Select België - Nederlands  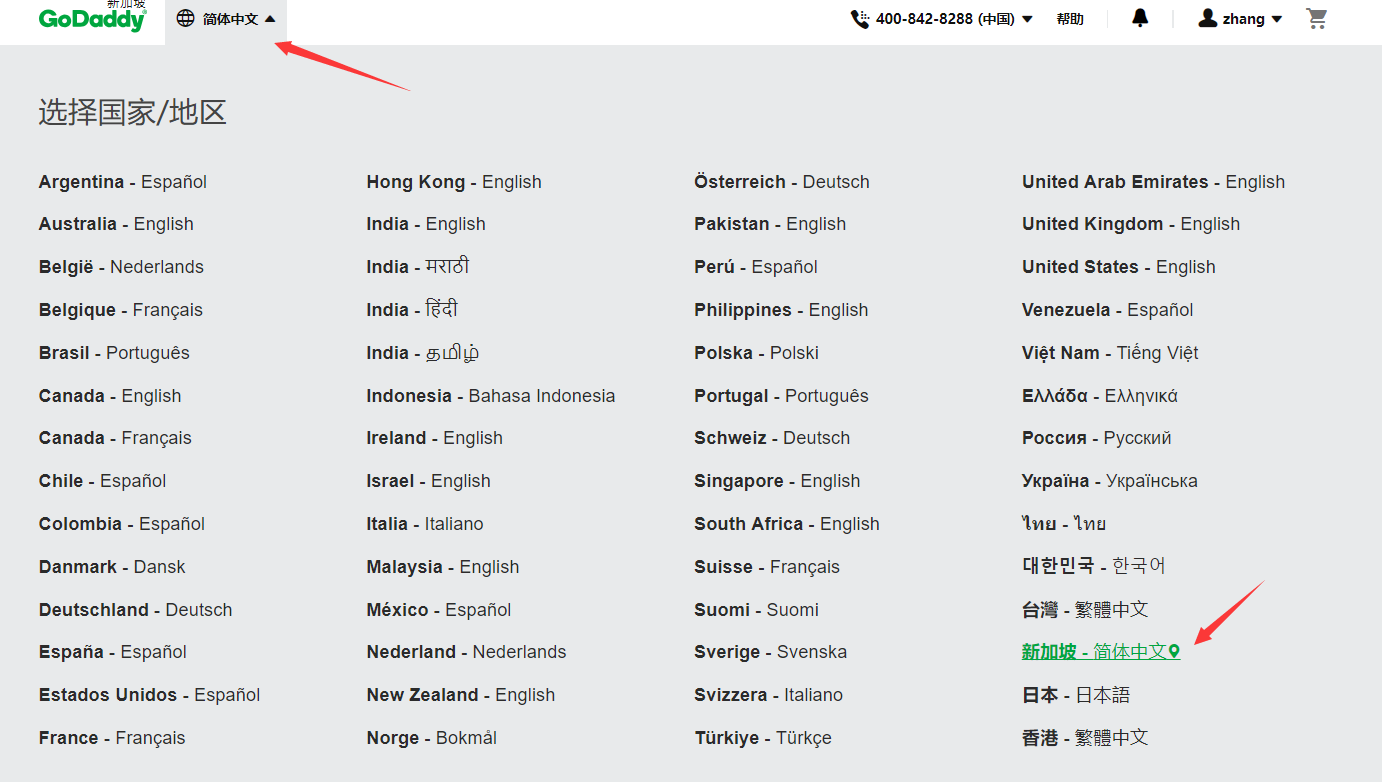pos(121,267)
